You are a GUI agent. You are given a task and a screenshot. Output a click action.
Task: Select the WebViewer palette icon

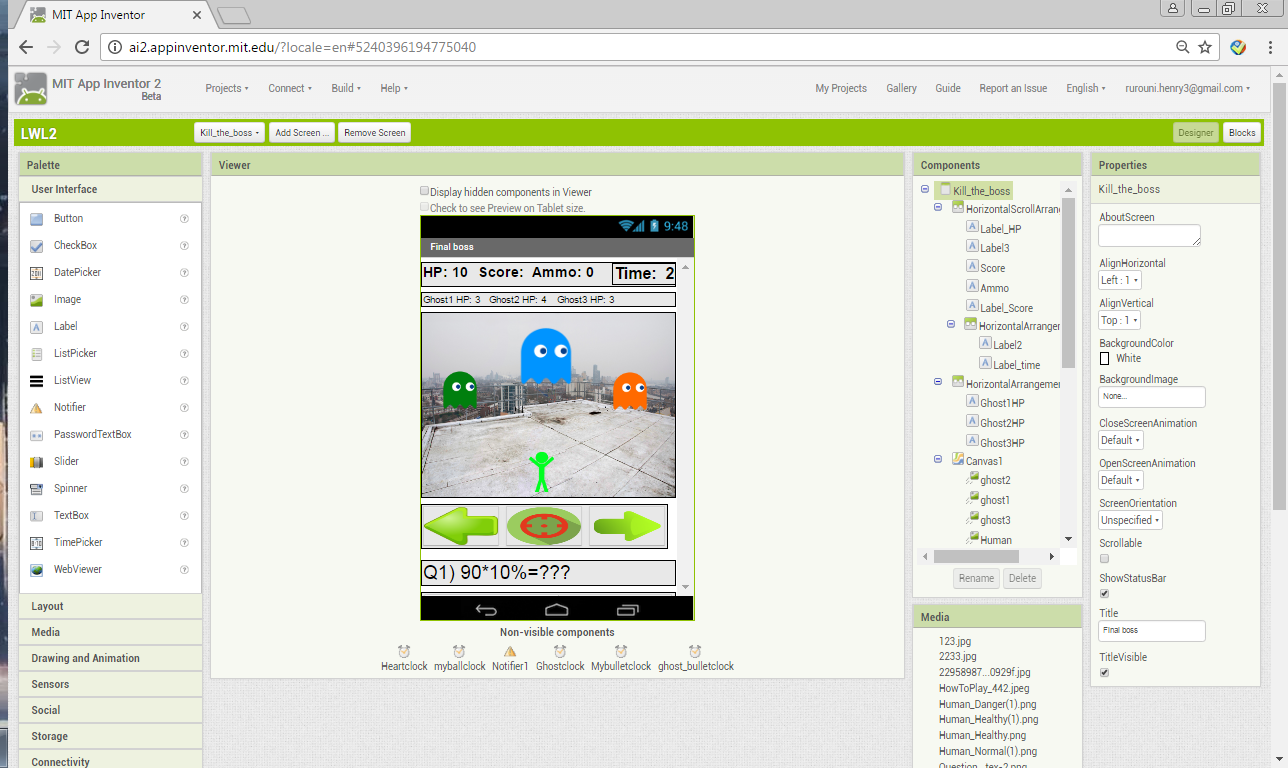tap(37, 570)
